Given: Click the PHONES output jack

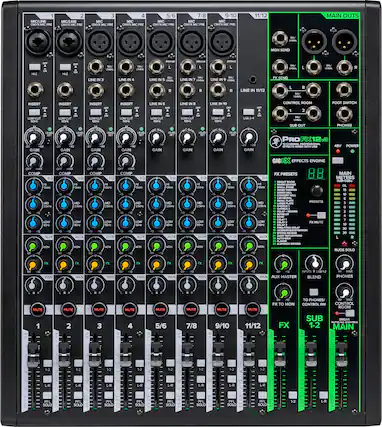Looking at the screenshot, I should pos(344,114).
